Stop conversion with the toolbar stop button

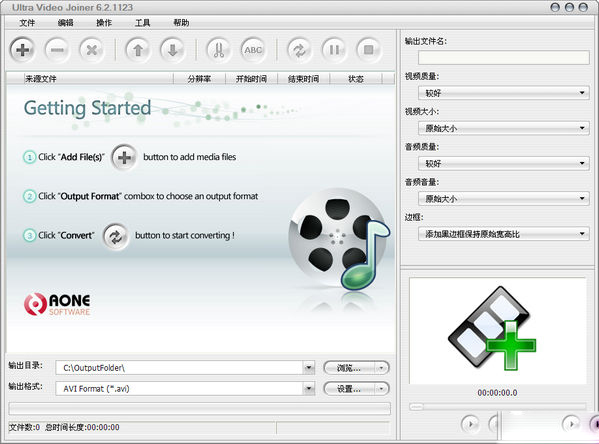click(369, 50)
